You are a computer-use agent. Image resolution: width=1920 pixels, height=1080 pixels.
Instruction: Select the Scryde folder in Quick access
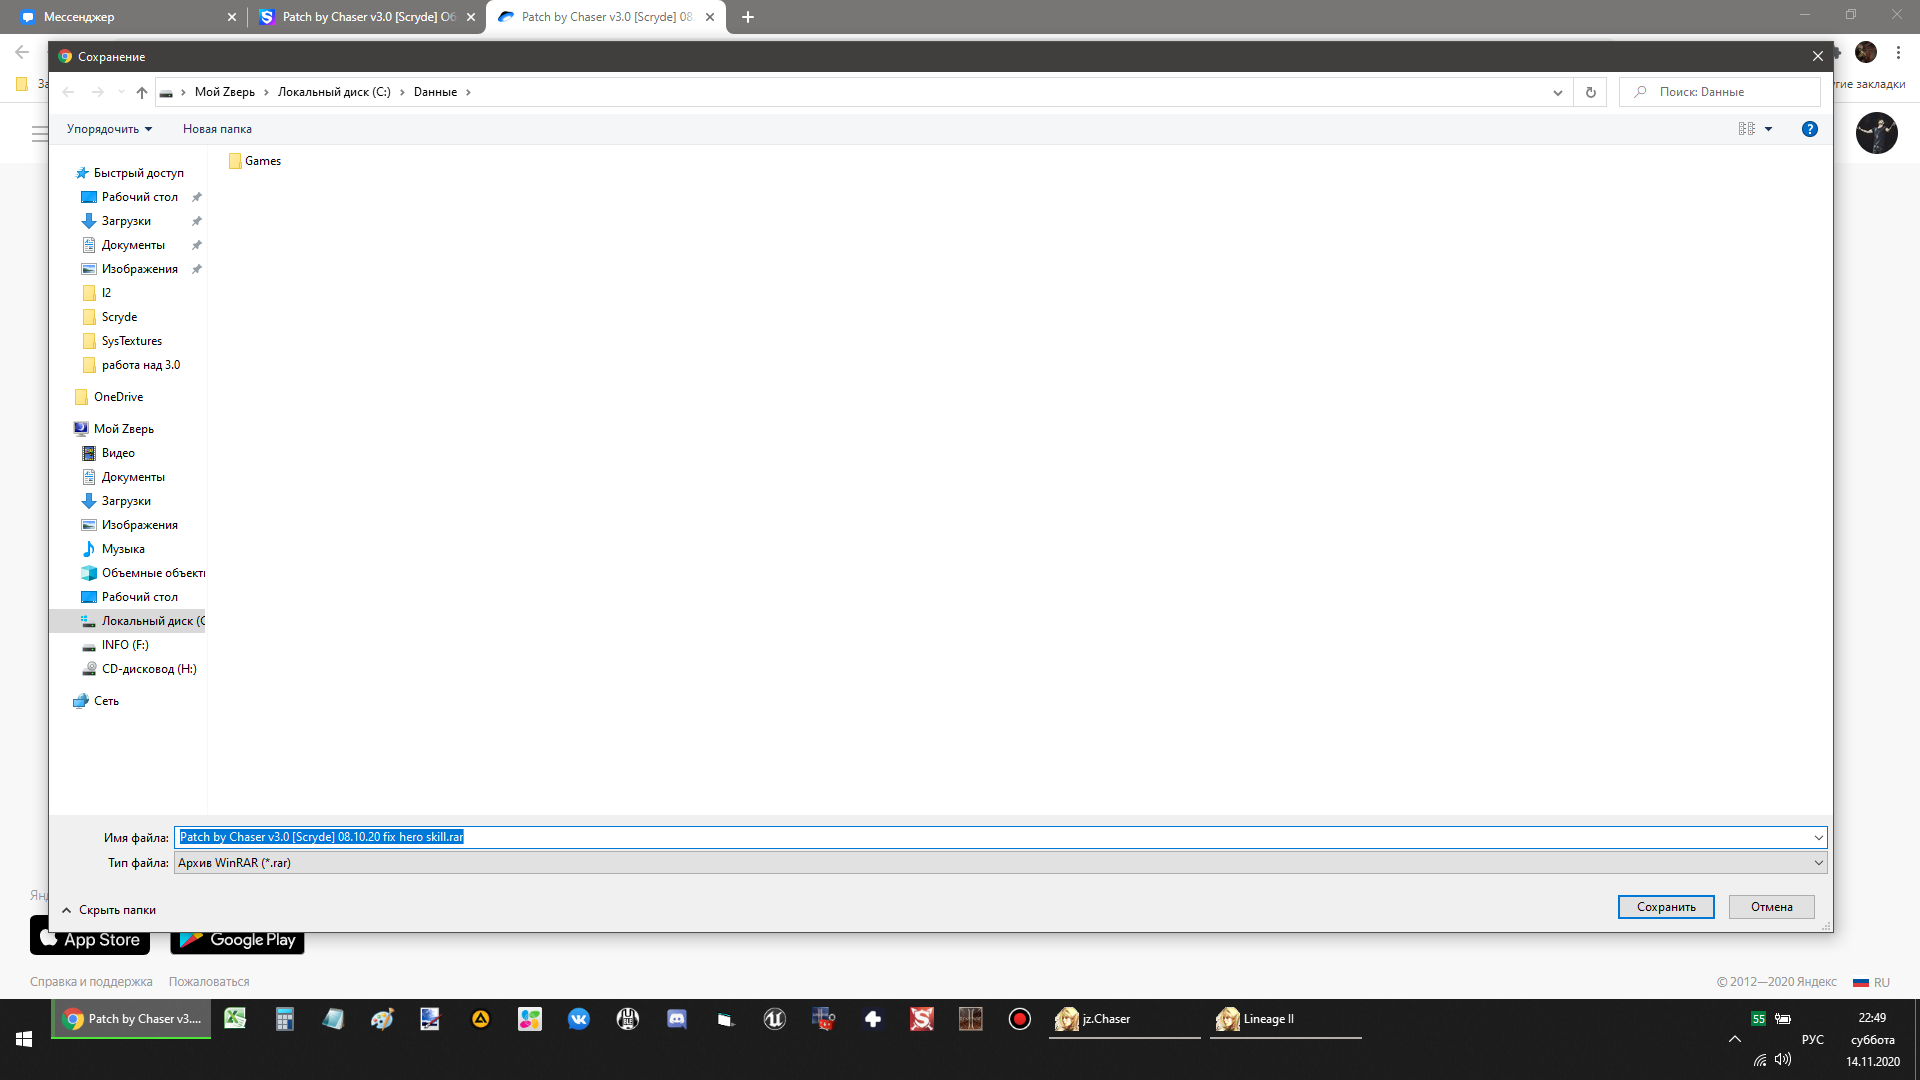coord(119,317)
